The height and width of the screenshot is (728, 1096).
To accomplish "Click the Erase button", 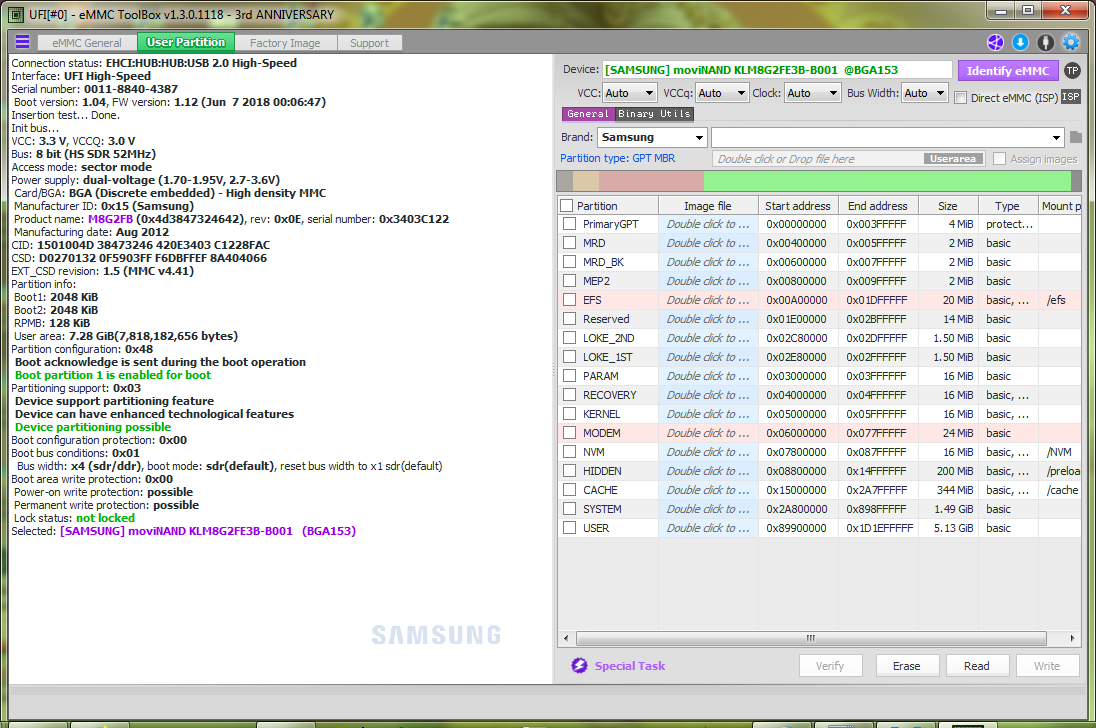I will 907,666.
